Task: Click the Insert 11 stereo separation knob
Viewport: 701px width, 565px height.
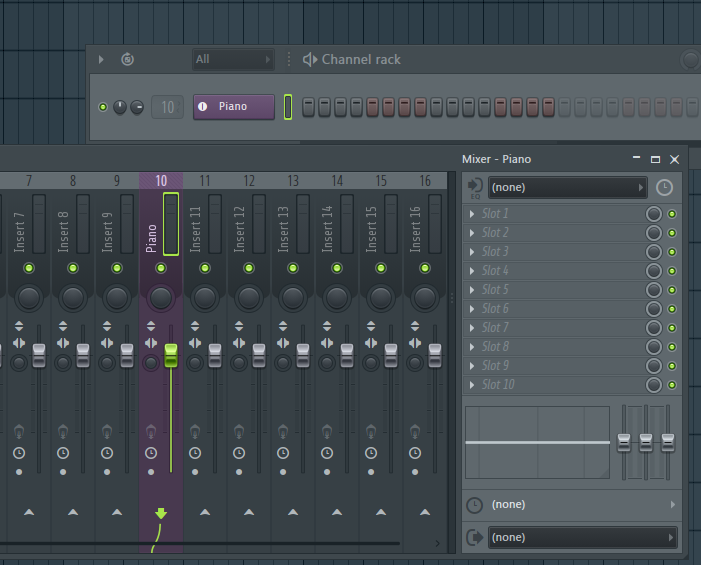Action: click(195, 363)
